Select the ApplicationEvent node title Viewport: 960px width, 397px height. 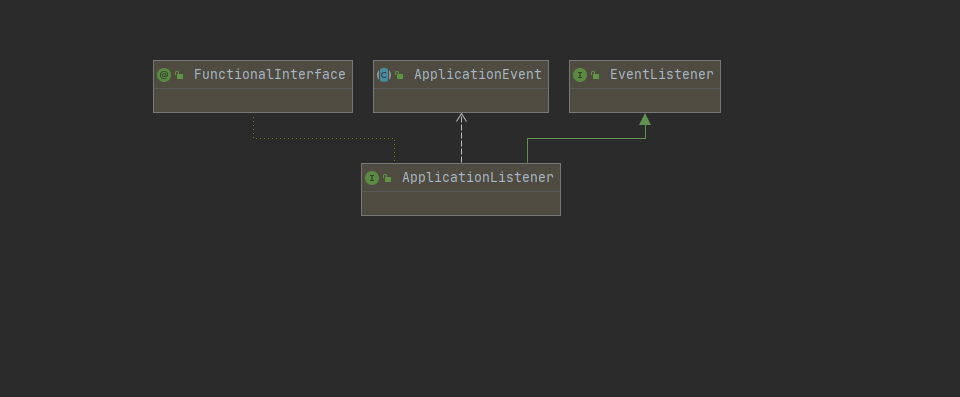point(478,75)
